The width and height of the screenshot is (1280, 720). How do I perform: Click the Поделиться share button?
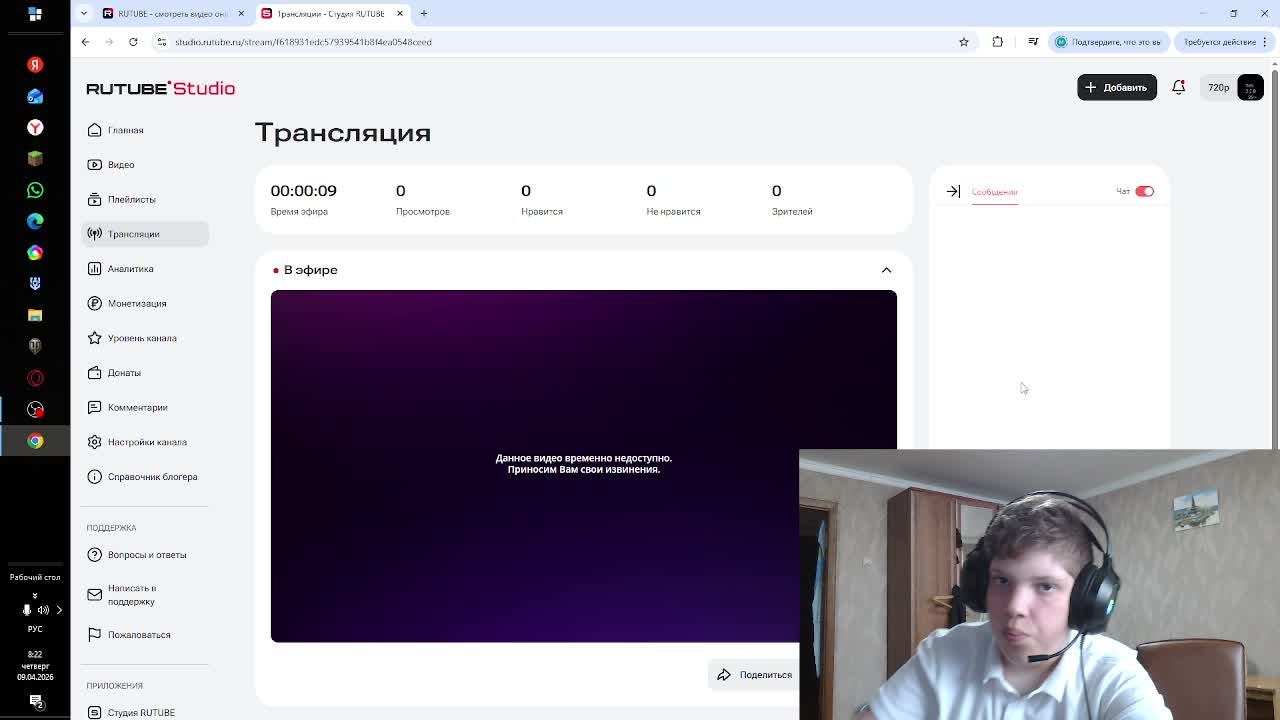point(754,675)
